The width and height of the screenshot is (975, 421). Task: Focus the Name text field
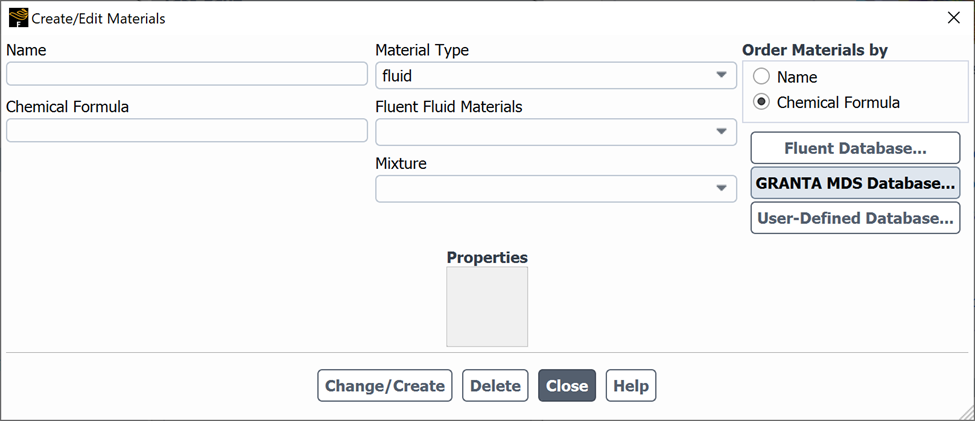click(187, 73)
